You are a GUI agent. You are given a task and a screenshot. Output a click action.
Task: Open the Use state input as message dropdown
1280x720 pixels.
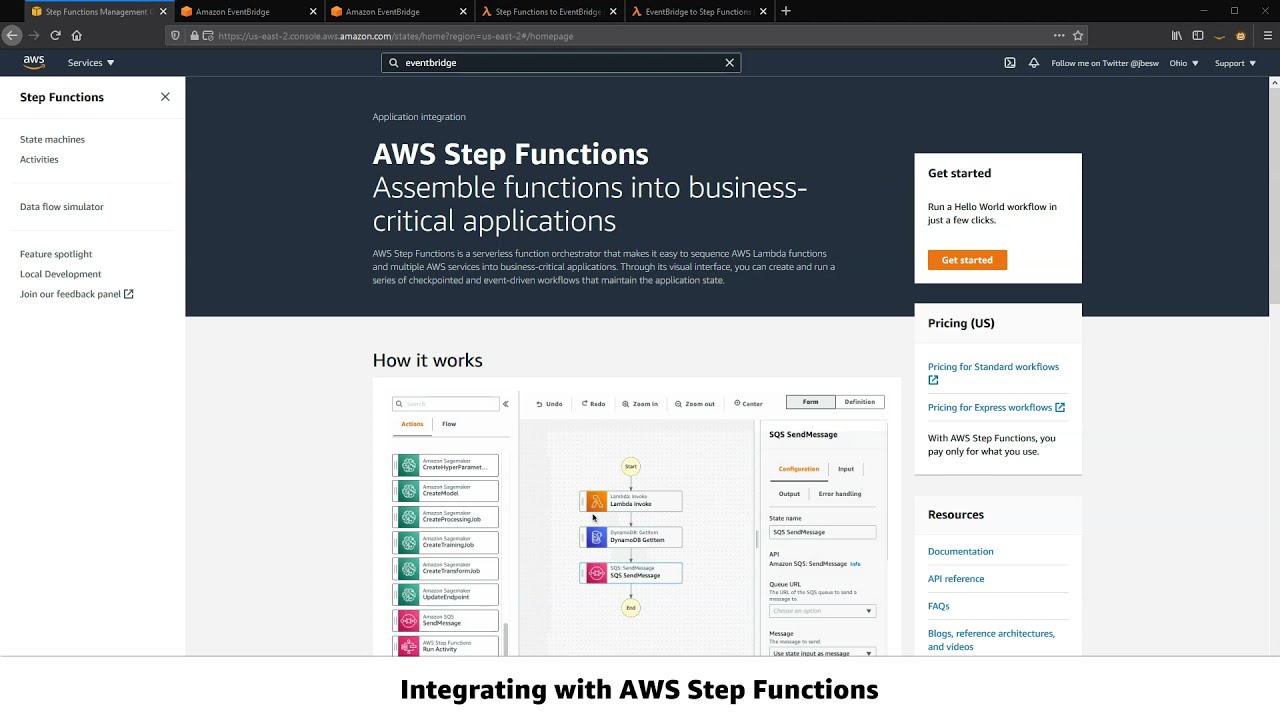tap(822, 653)
